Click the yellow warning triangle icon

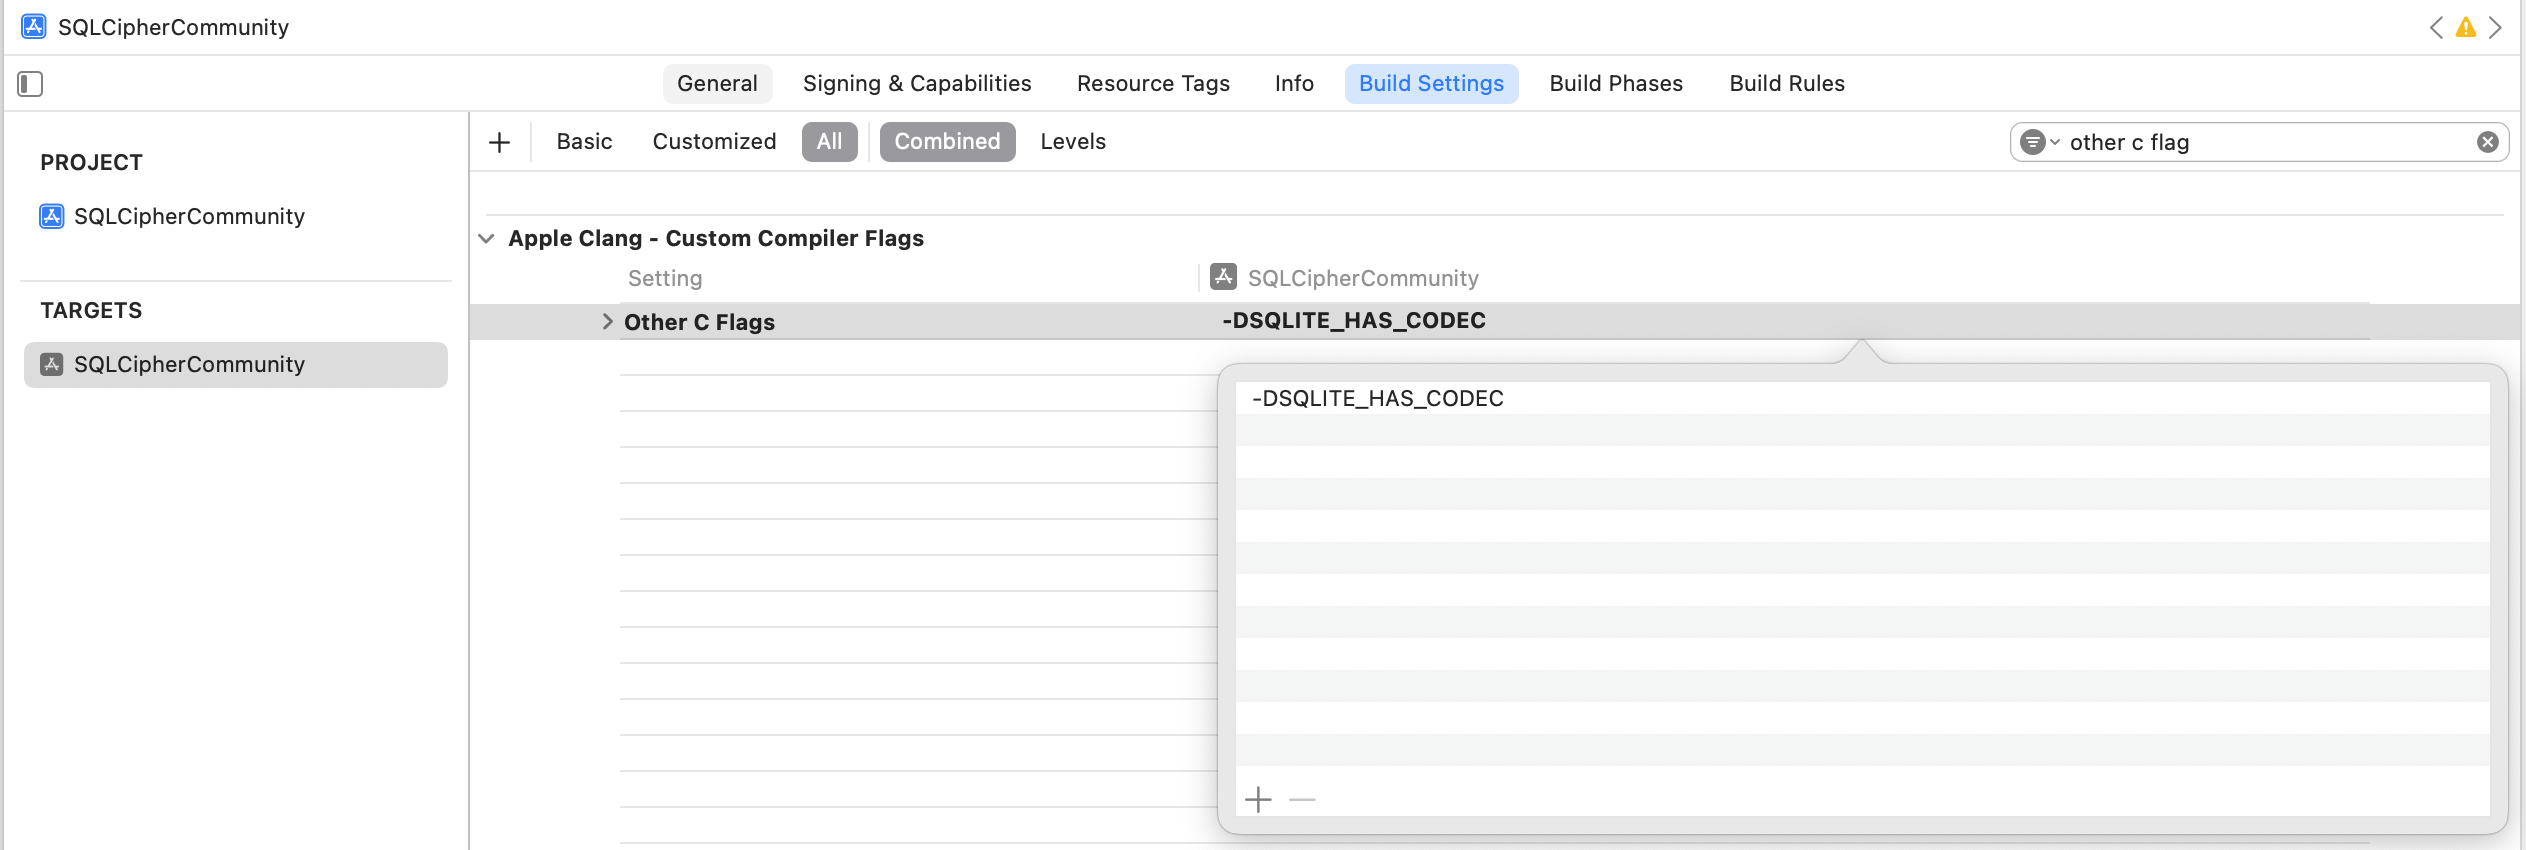[x=2466, y=27]
